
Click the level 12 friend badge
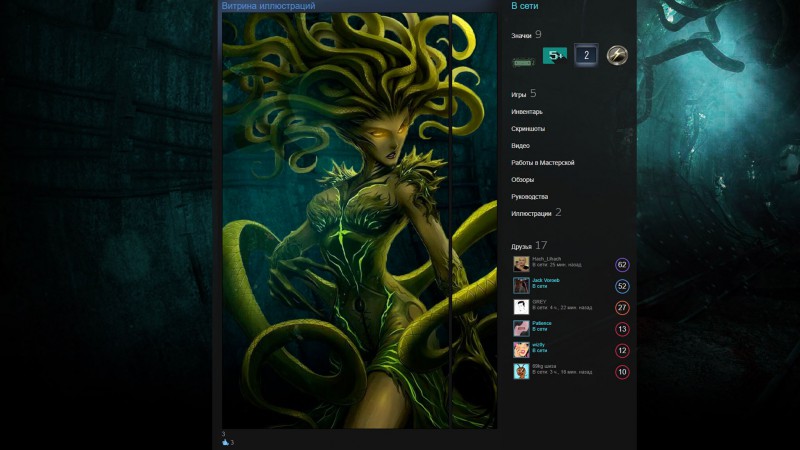point(622,351)
